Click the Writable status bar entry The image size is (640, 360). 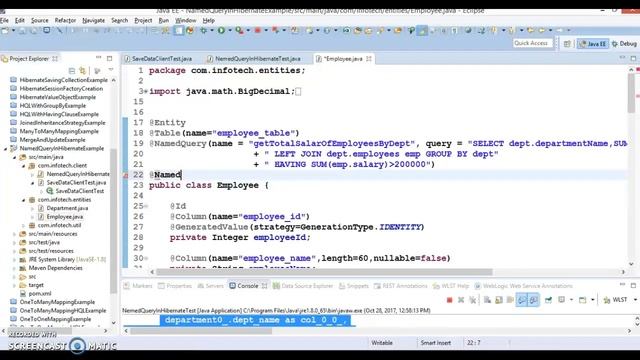click(382, 343)
